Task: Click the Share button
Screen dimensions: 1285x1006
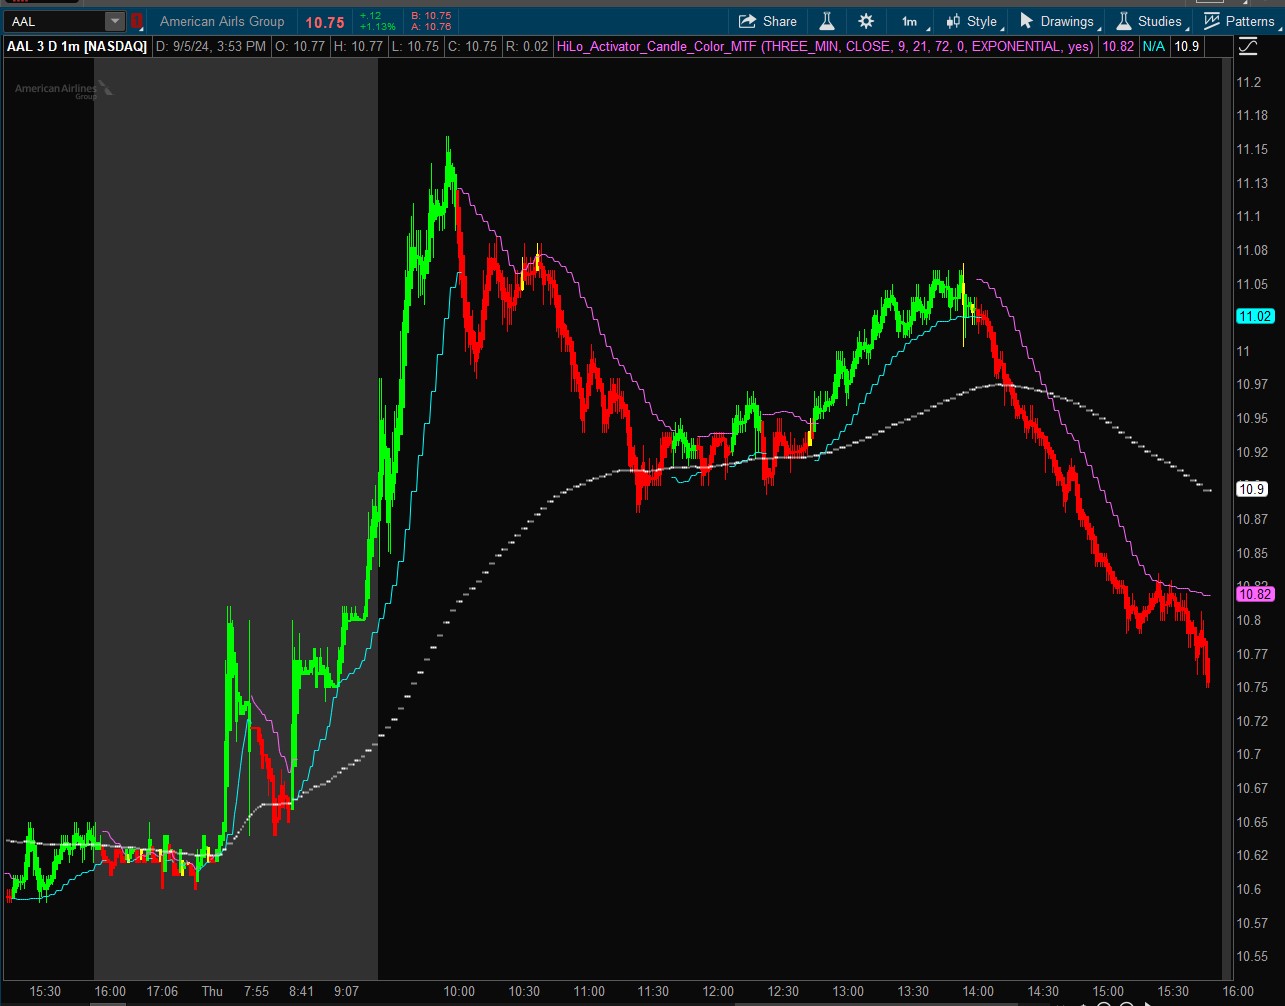Action: (768, 21)
